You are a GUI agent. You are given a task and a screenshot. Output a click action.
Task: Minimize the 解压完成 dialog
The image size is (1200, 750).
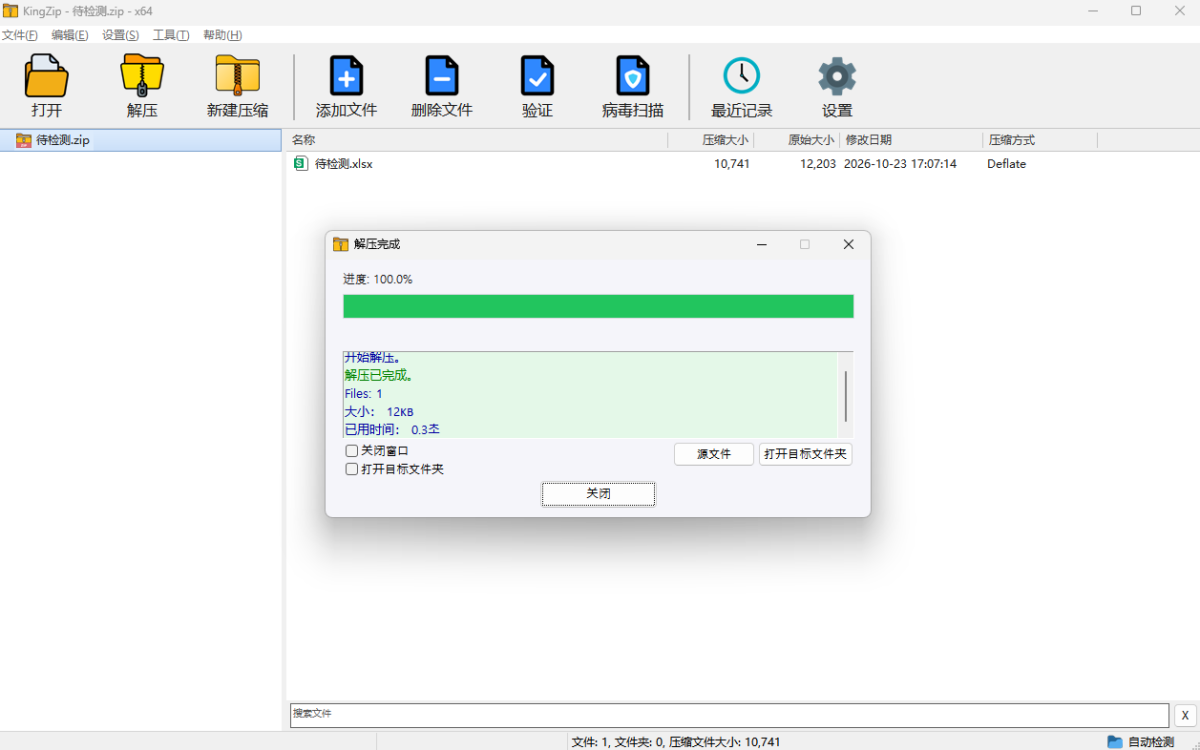(762, 244)
